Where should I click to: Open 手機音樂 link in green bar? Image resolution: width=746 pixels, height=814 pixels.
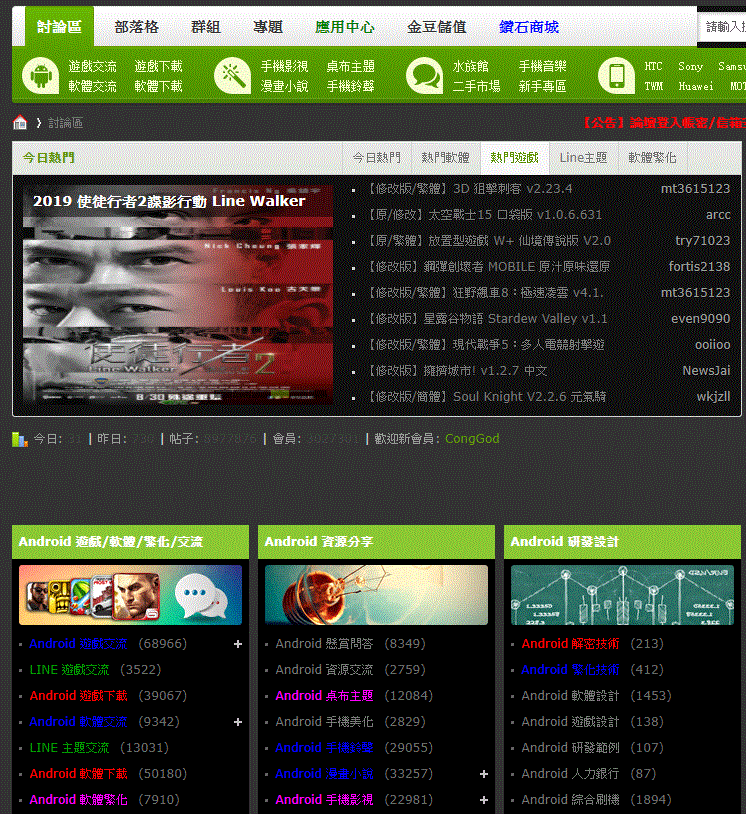(542, 66)
